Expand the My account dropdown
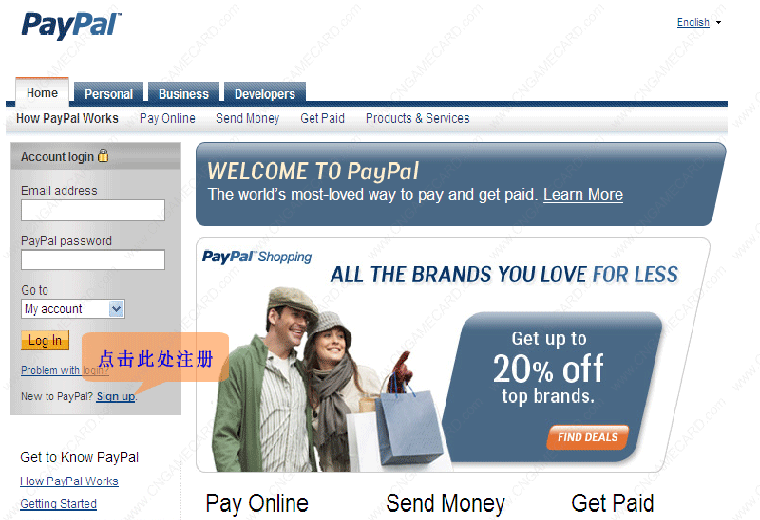Image resolution: width=760 pixels, height=520 pixels. pos(116,309)
